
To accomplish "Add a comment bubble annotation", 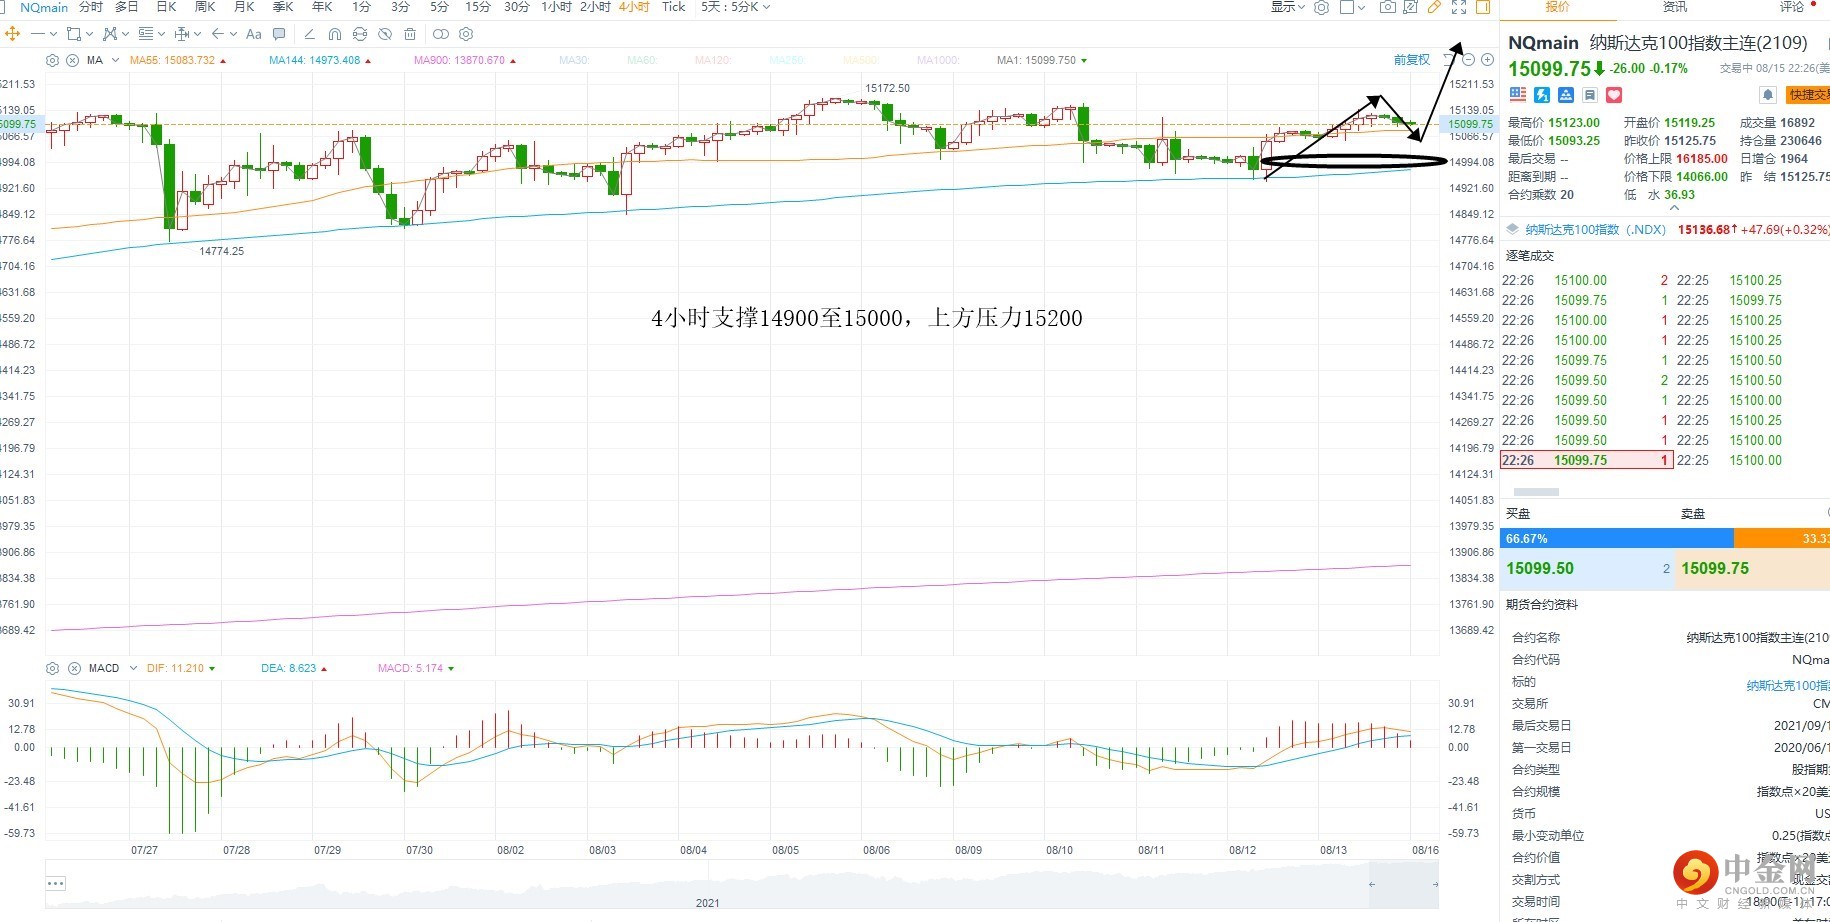I will [279, 34].
